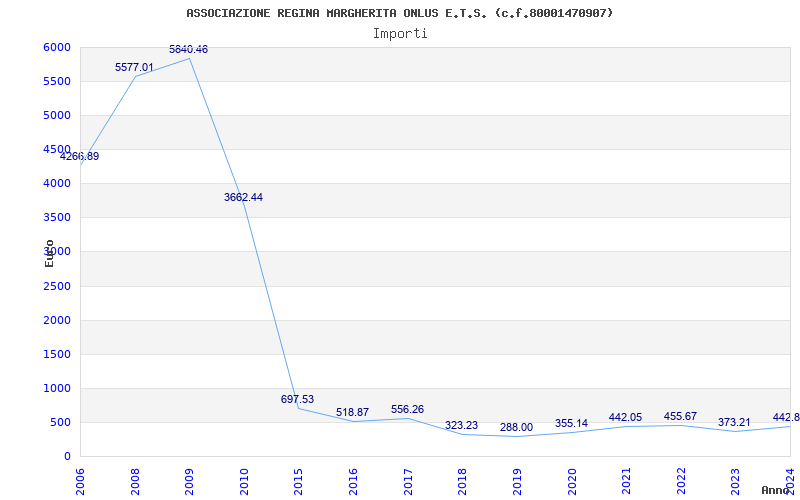Click the 2008 year tick label
800x500 pixels.
click(x=135, y=482)
